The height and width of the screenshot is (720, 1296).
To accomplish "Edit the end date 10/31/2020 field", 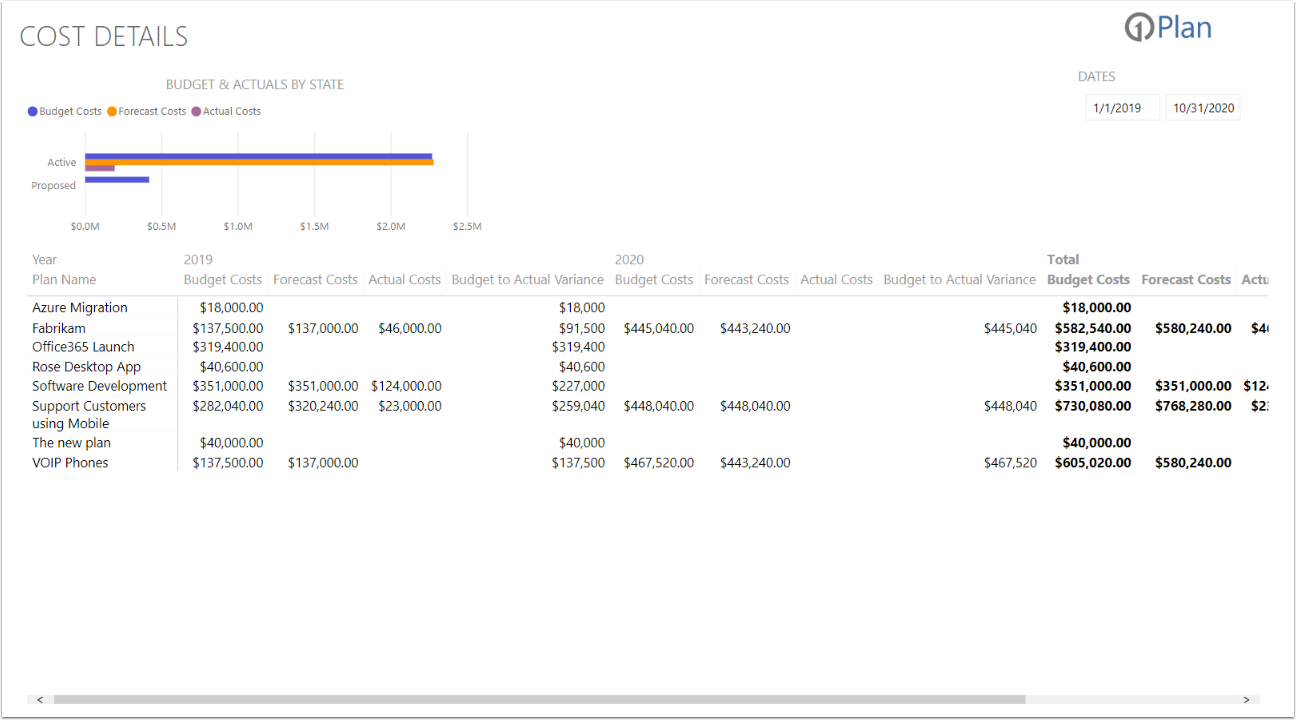I will (x=1203, y=108).
